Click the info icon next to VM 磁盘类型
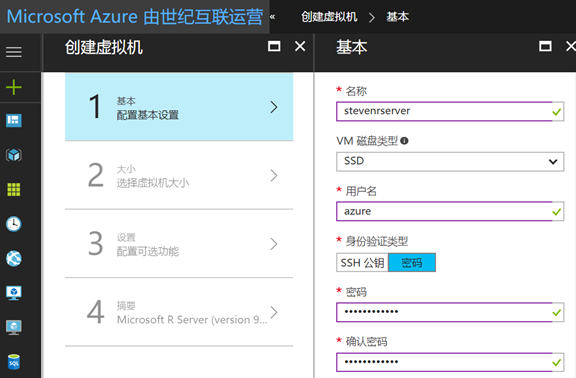Screen dimensions: 576x378 tap(404, 141)
